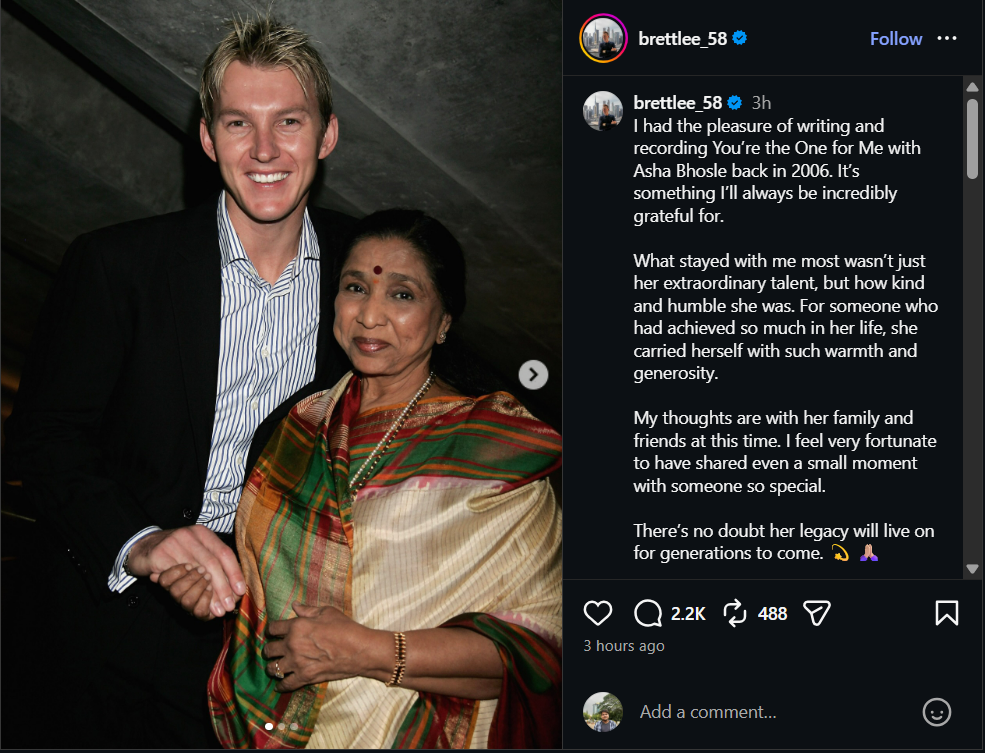Viewport: 985px width, 753px height.
Task: Advance carousel with the next arrow
Action: 532,374
